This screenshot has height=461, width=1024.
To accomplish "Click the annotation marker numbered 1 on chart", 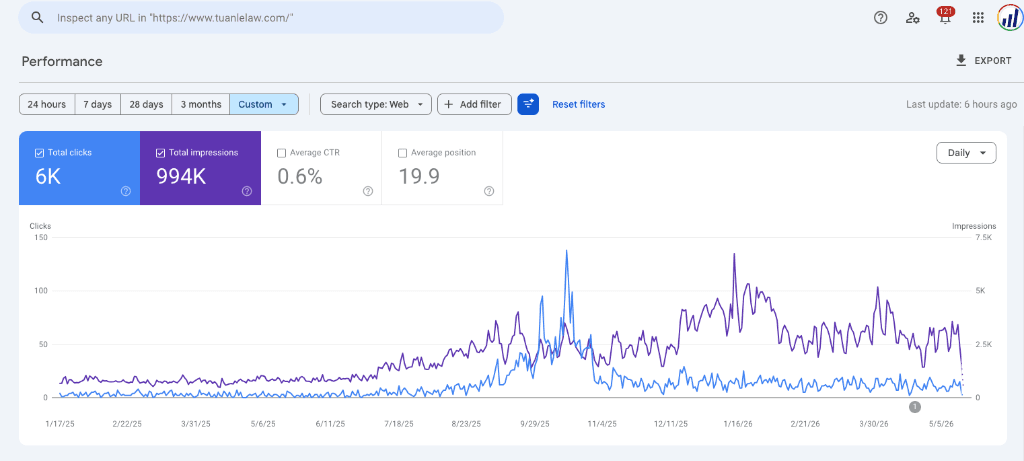I will click(x=914, y=407).
